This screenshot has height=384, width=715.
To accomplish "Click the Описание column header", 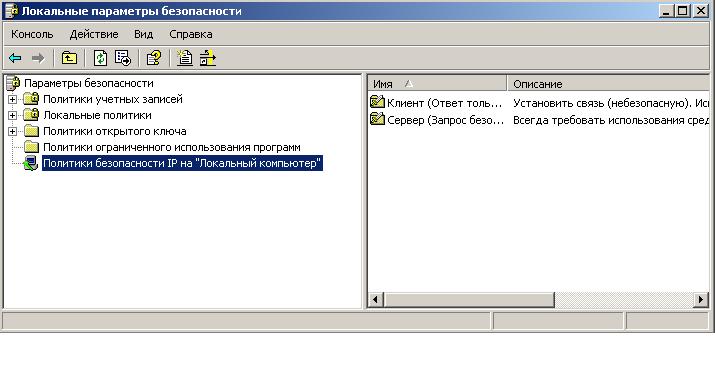I will [609, 84].
